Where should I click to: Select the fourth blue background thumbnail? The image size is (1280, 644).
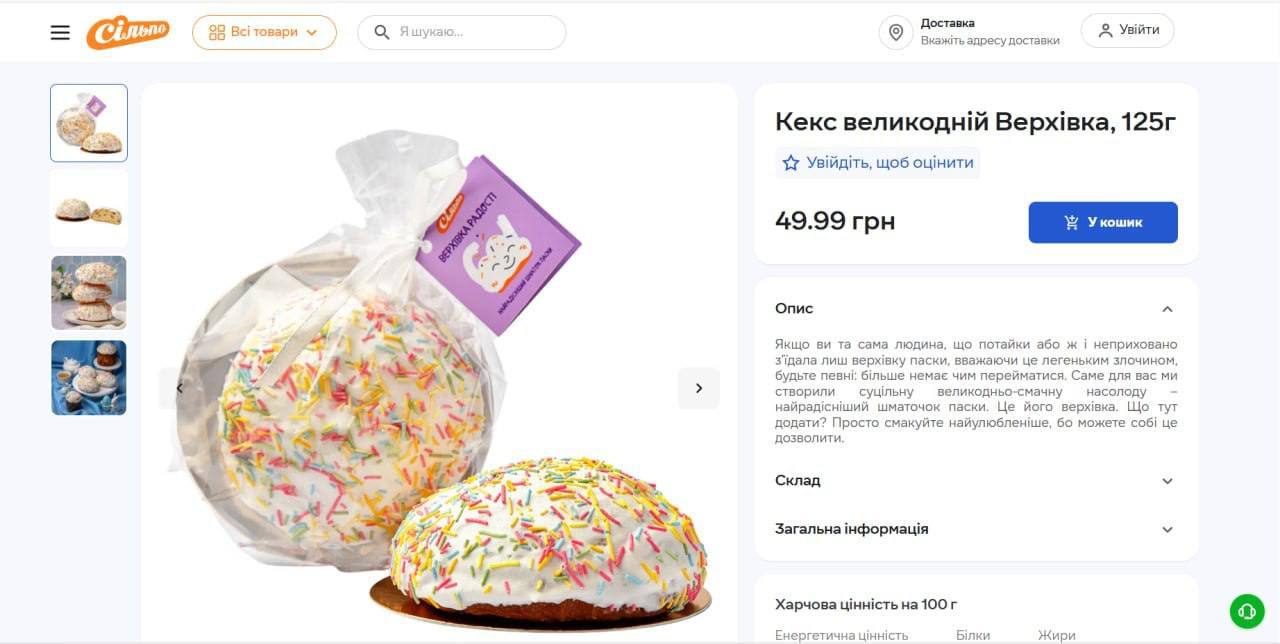tap(89, 378)
